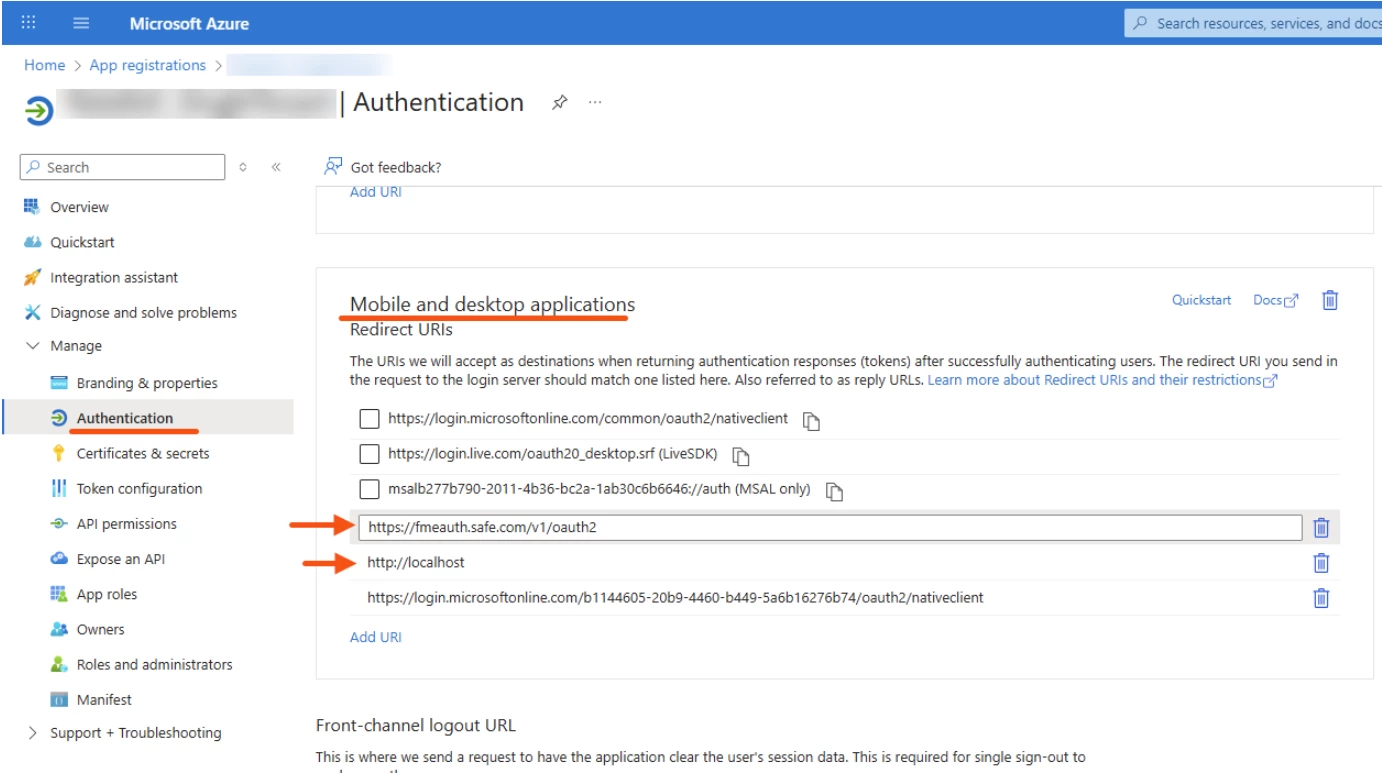1382x781 pixels.
Task: Open Learn more about Redirect URIs link
Action: 1102,380
